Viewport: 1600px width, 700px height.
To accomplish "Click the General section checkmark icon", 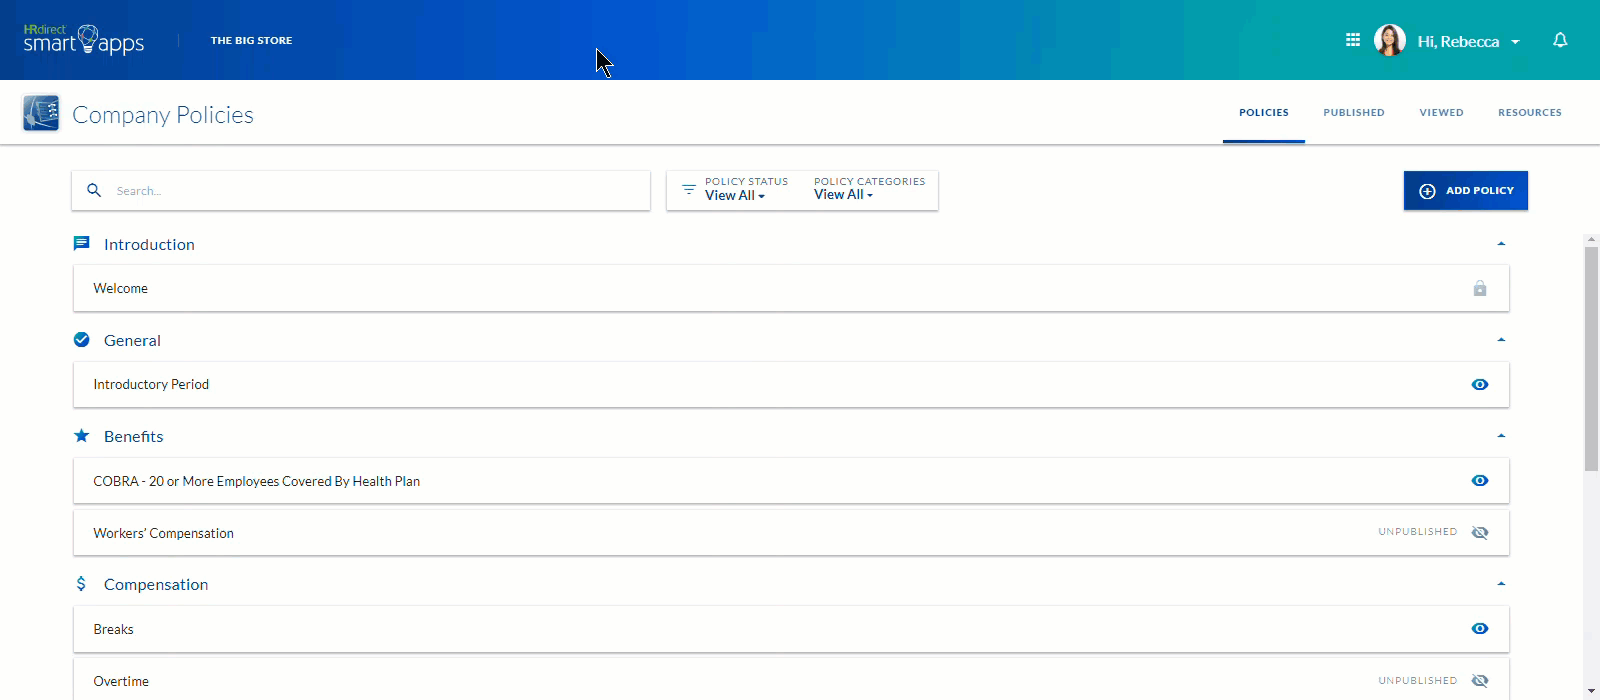I will click(x=82, y=340).
